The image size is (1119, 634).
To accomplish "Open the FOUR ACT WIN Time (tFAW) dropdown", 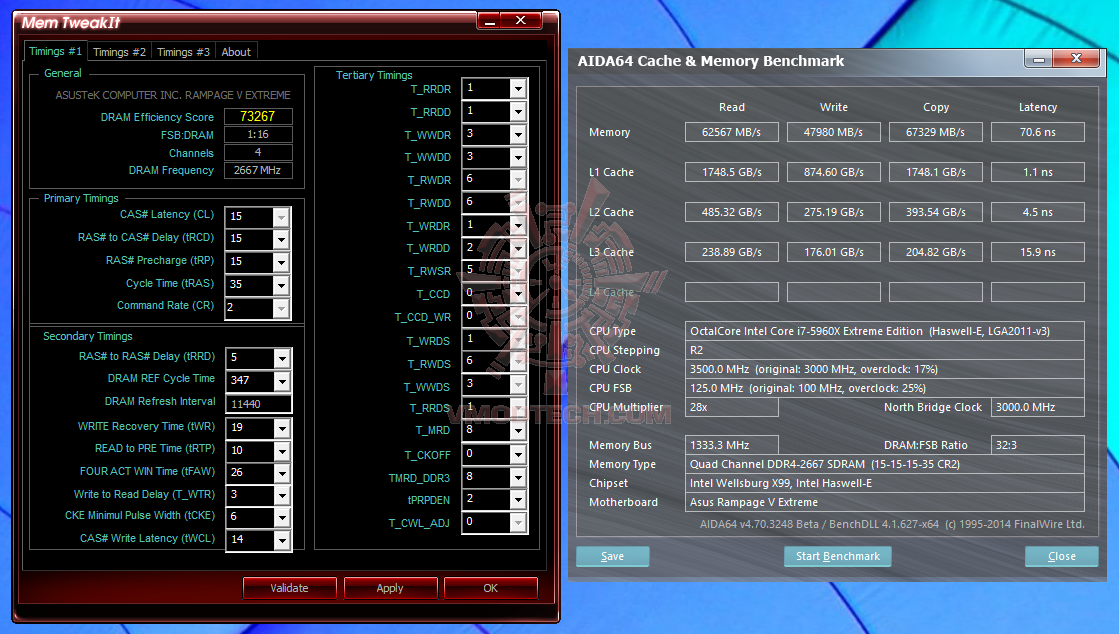I will 282,473.
